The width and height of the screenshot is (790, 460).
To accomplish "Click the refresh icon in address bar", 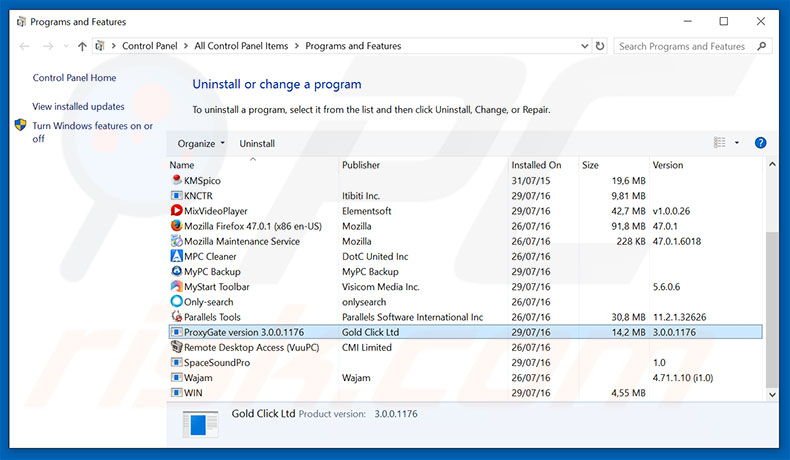I will click(x=600, y=46).
